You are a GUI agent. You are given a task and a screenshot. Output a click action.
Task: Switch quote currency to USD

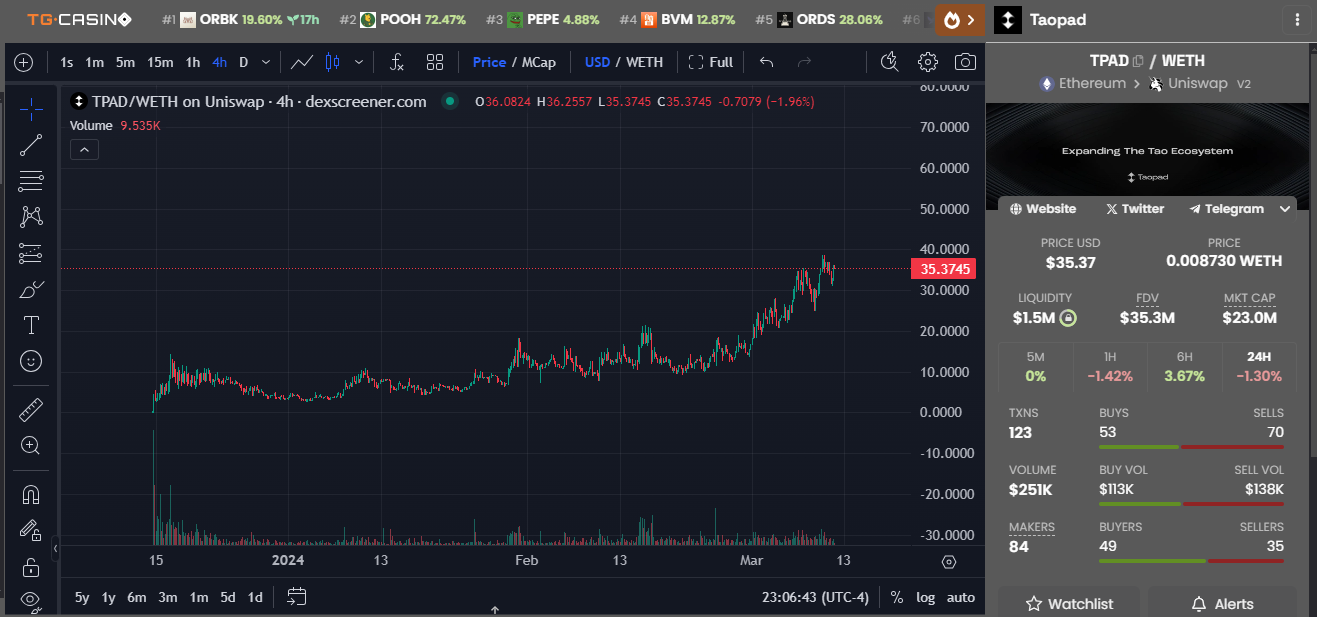click(x=597, y=62)
